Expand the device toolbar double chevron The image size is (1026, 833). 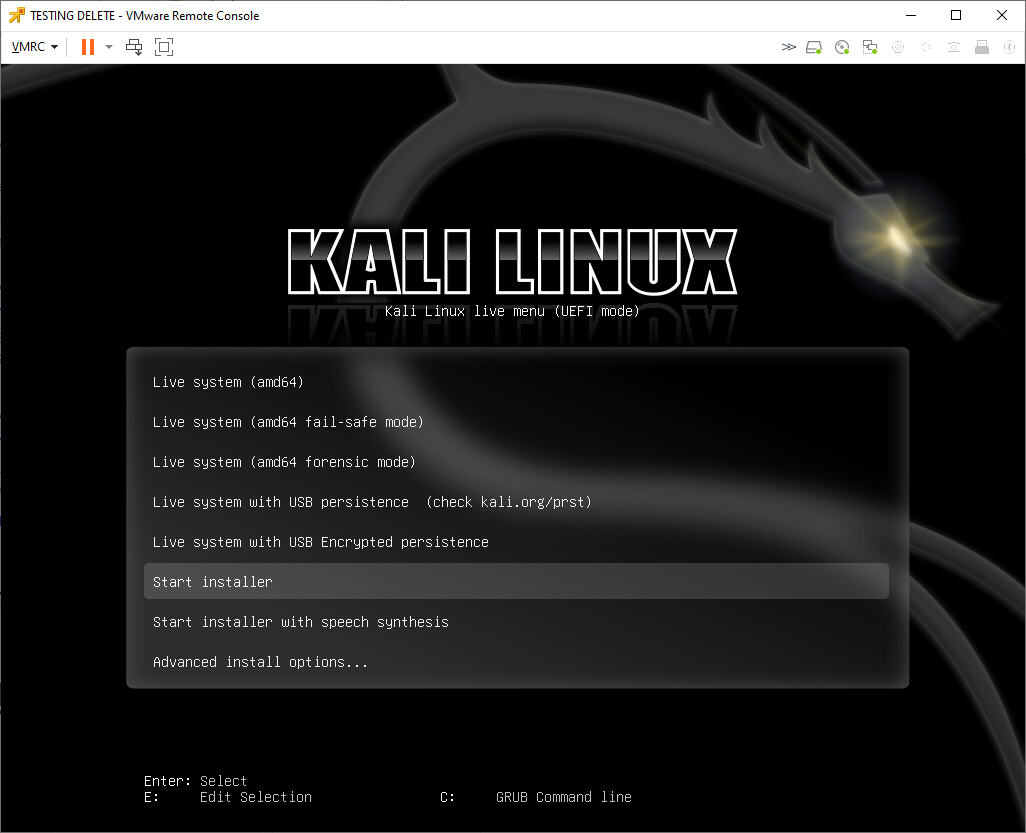[789, 47]
